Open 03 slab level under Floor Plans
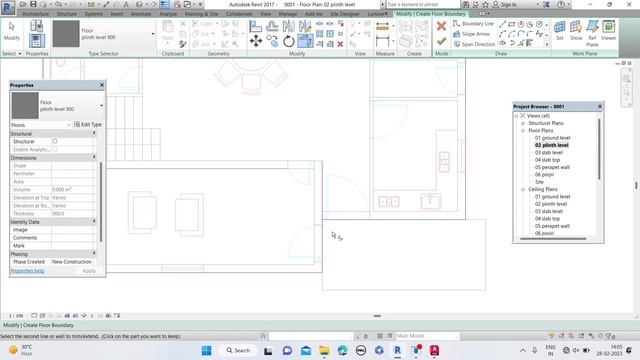 [549, 153]
